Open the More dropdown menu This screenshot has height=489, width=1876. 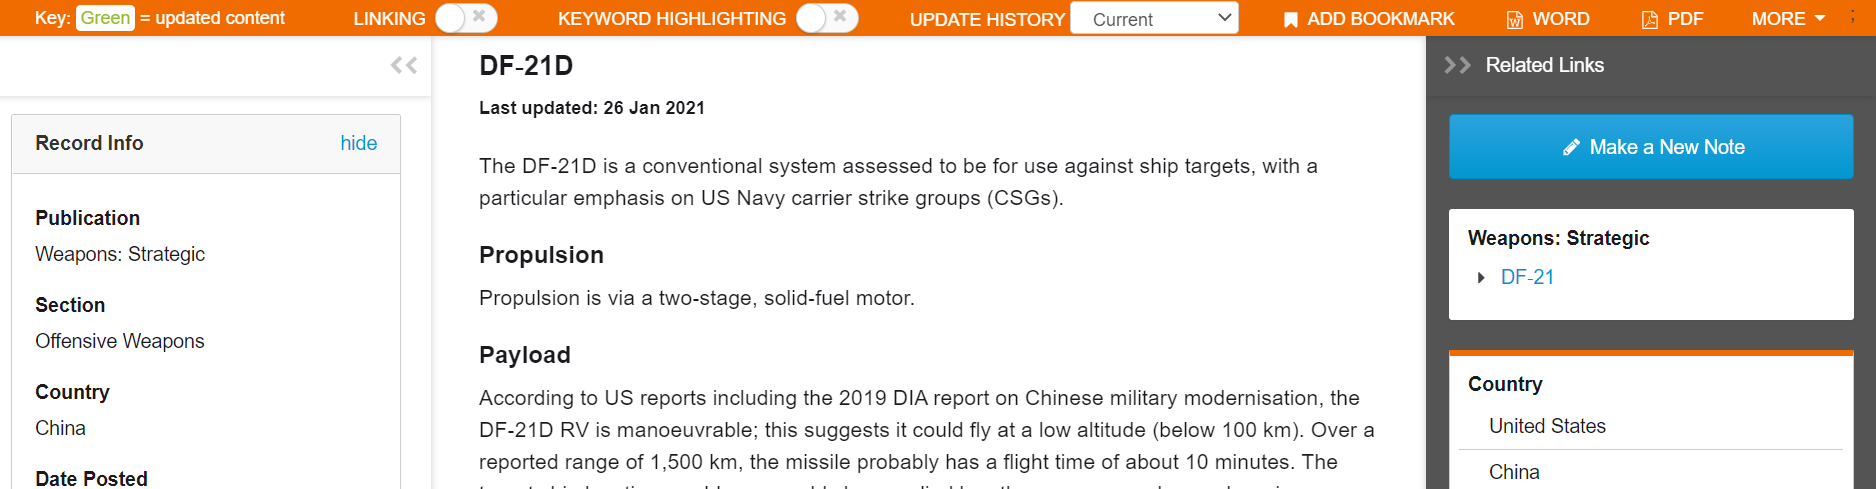click(x=1789, y=18)
